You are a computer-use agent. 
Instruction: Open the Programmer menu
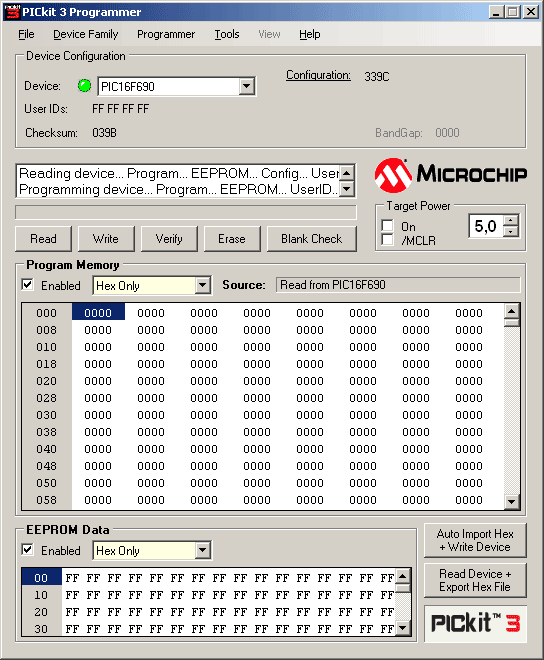point(166,34)
